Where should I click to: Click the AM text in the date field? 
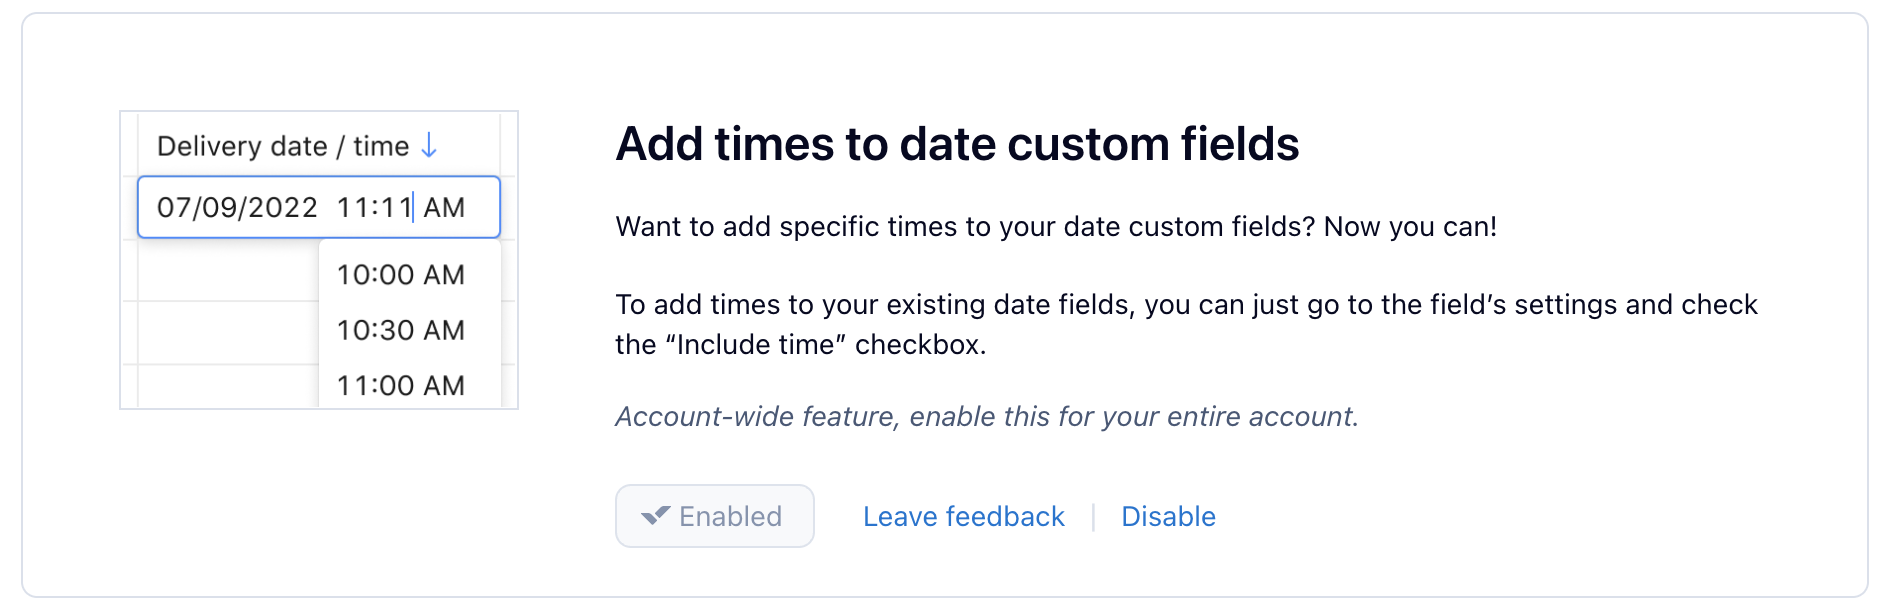tap(444, 208)
